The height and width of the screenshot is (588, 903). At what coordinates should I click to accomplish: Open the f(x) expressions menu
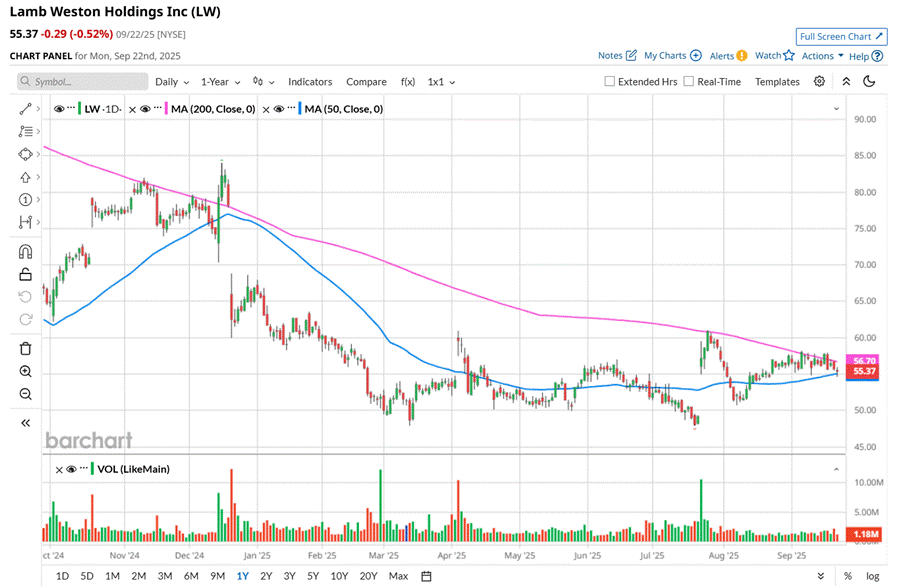tap(408, 82)
